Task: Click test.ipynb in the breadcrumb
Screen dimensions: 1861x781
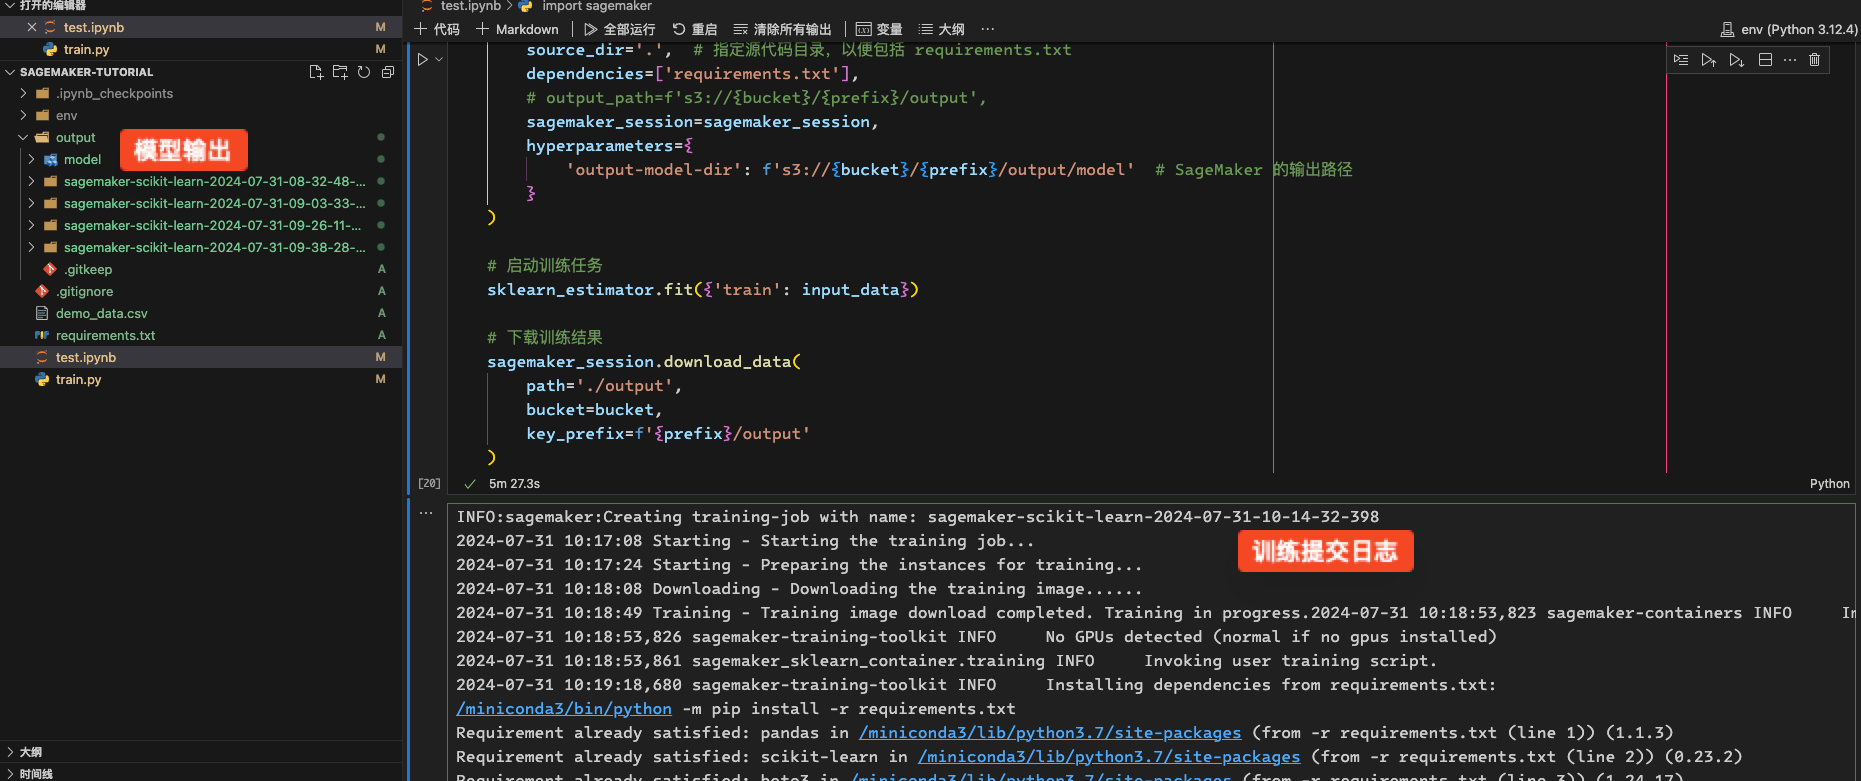Action: (470, 6)
